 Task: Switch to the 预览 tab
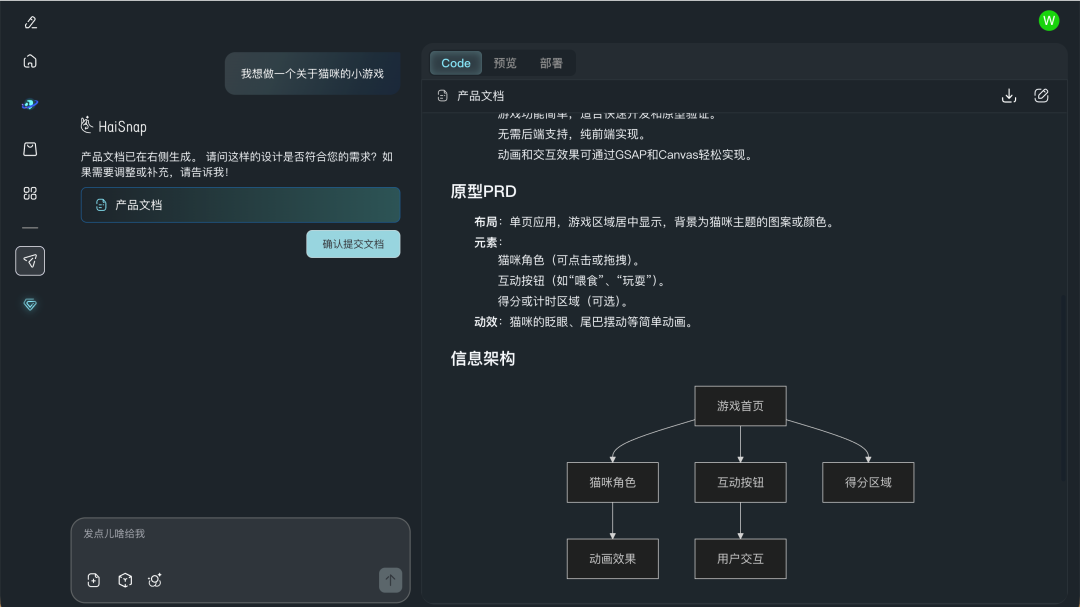pyautogui.click(x=505, y=63)
